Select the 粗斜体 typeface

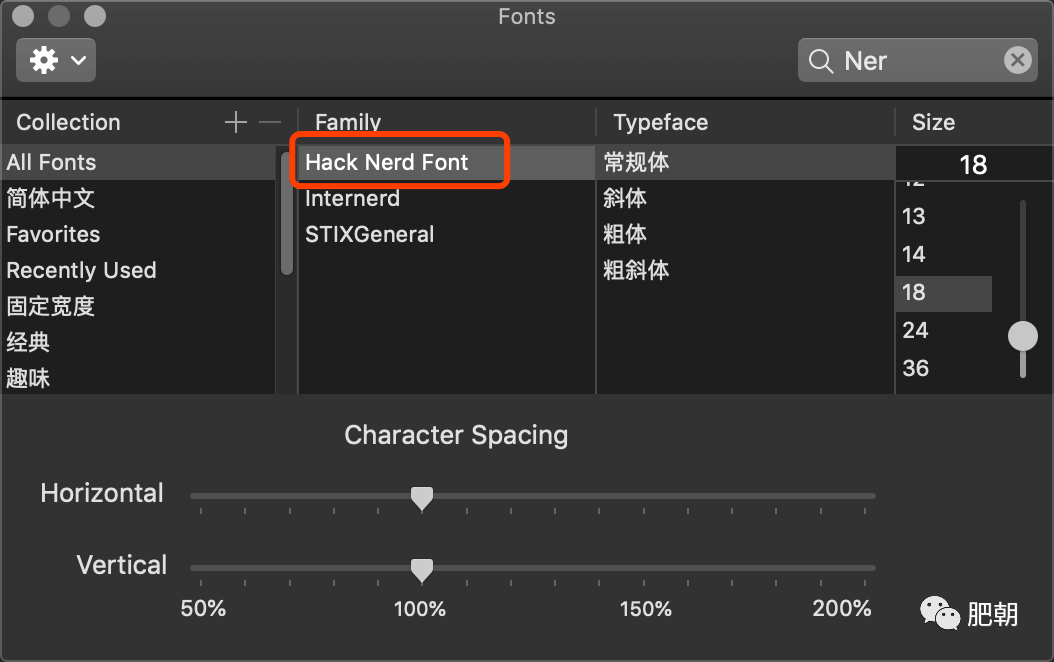(x=745, y=270)
